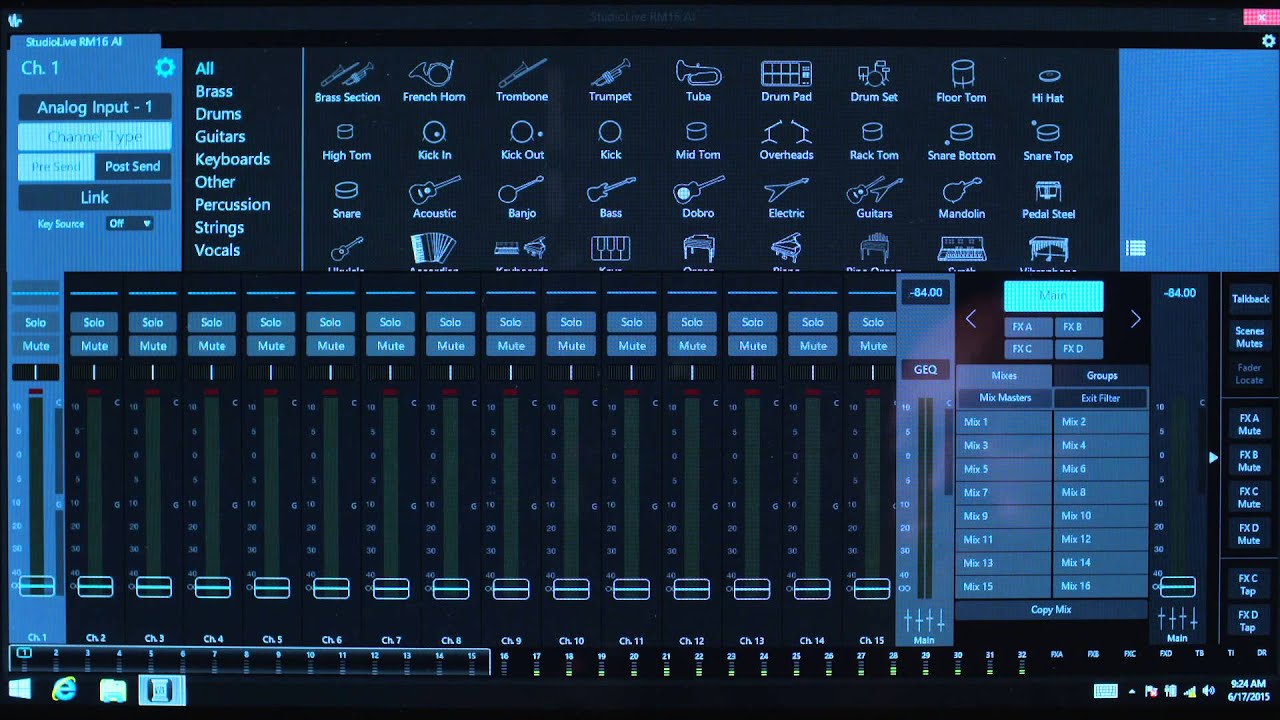
Task: Go to next mix with right arrow
Action: [x=1135, y=319]
